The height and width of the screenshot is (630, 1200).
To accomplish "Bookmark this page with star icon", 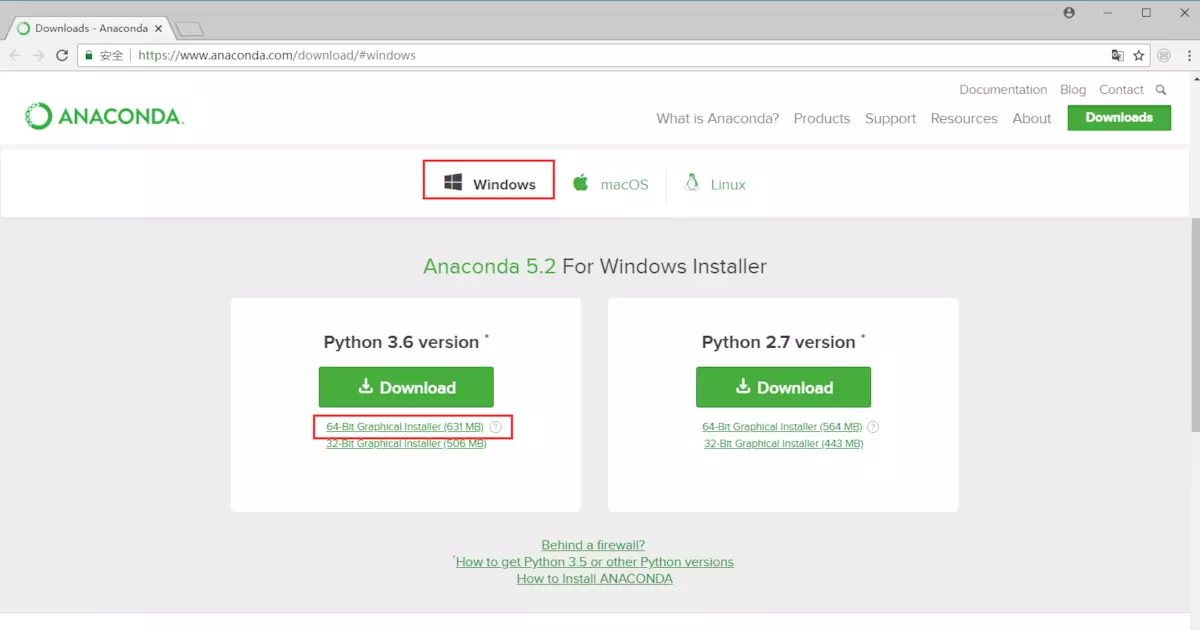I will pos(1138,55).
